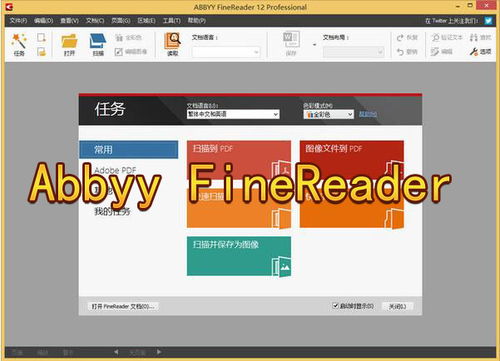Image resolution: width=500 pixels, height=361 pixels.
Task: Click the small orange icon under the new page icon
Action: point(41,52)
